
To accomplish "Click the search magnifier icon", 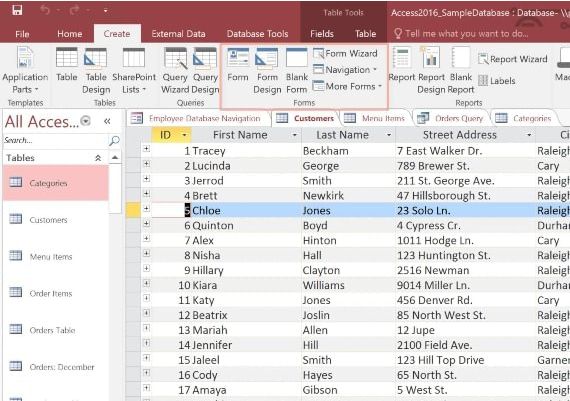I will [x=114, y=140].
